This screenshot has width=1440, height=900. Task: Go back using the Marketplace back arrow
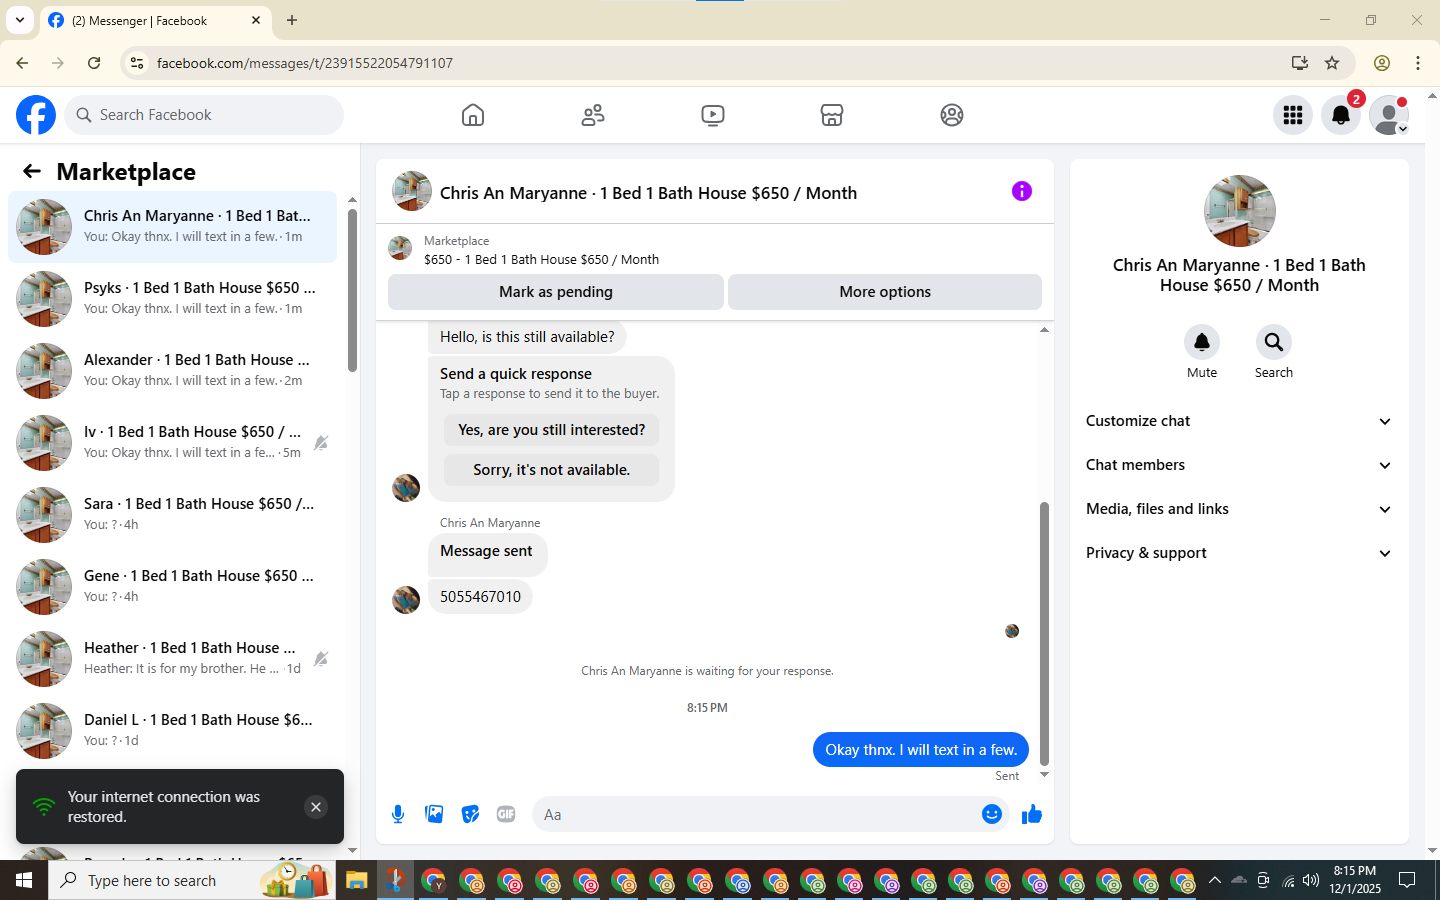point(32,171)
